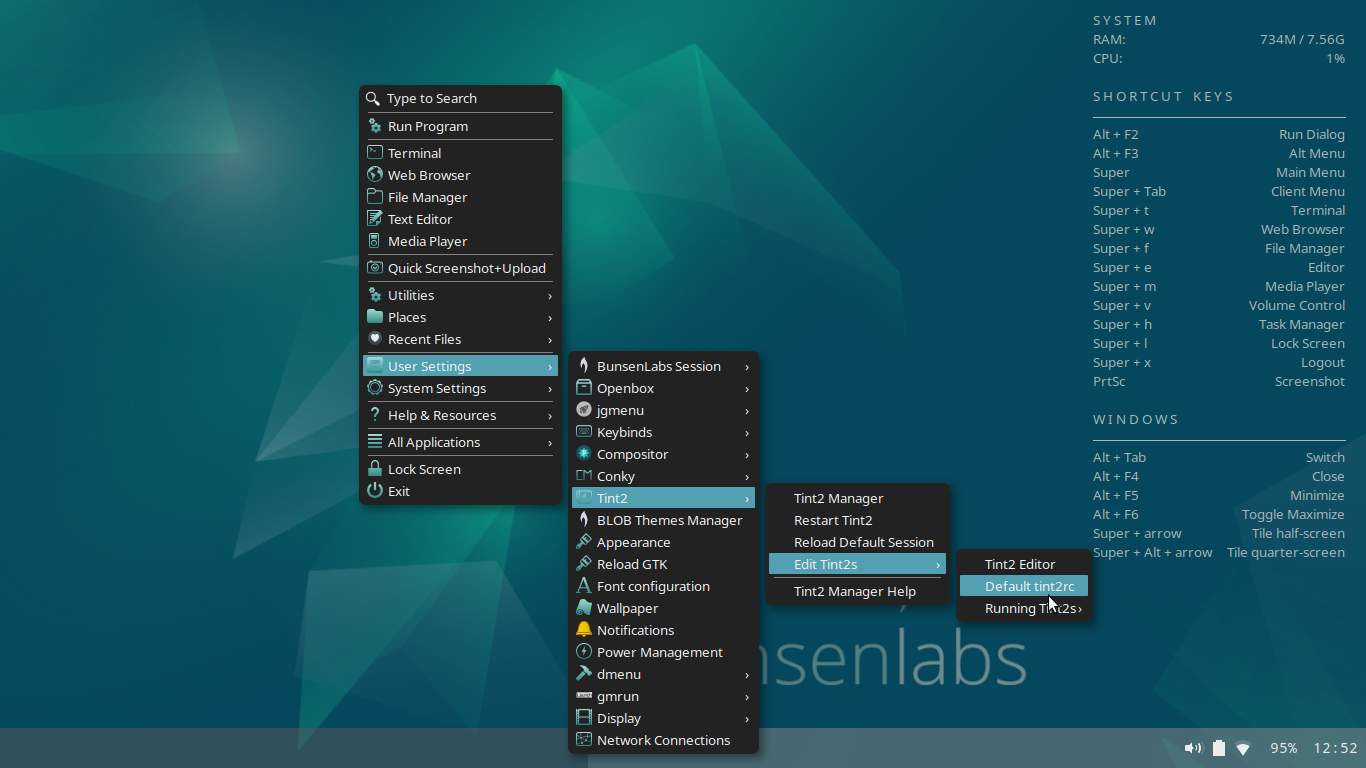This screenshot has width=1366, height=768.
Task: Click the All Applications list icon
Action: point(375,442)
